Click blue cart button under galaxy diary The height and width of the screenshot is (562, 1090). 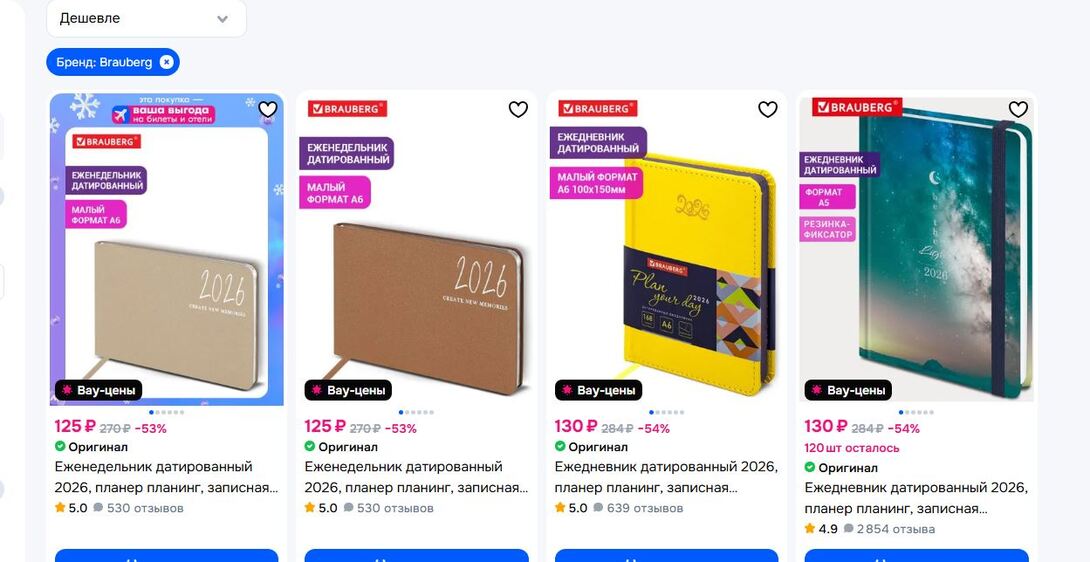(916, 556)
